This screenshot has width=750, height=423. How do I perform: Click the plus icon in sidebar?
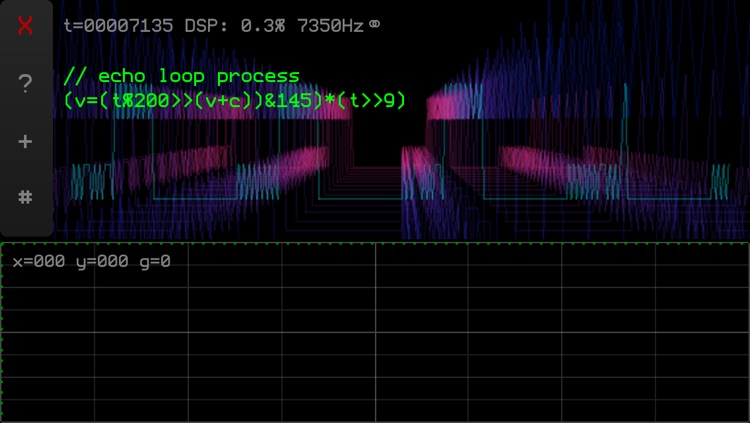(x=25, y=142)
